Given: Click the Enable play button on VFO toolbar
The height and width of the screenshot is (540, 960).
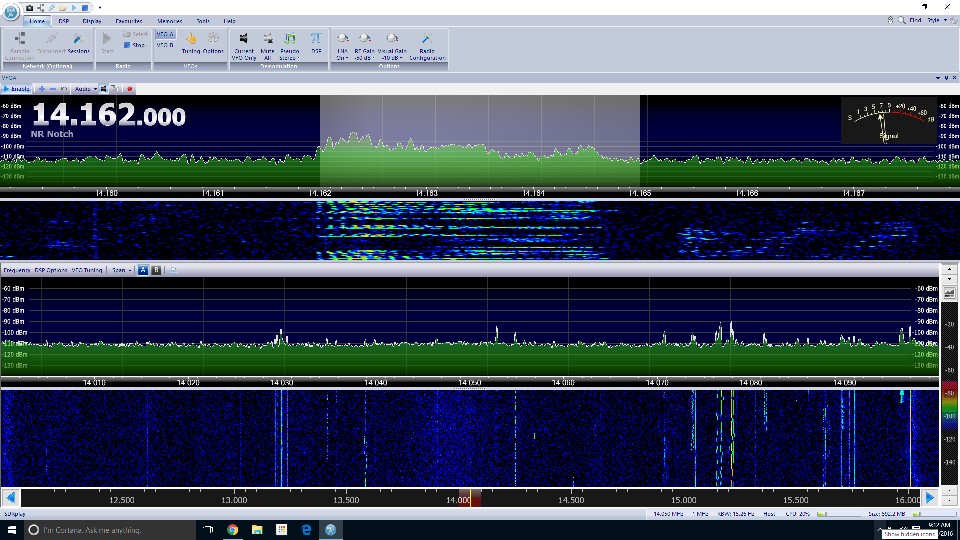Looking at the screenshot, I should pos(17,89).
